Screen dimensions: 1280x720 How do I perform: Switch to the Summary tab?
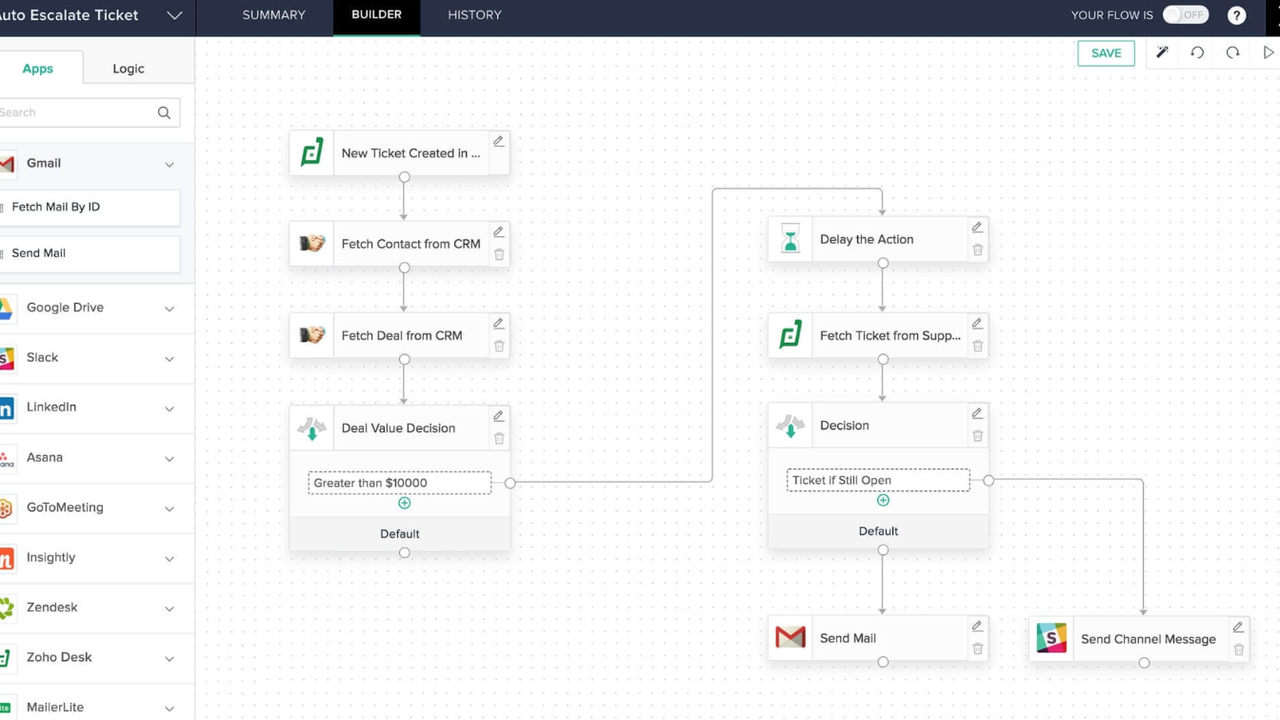(x=274, y=15)
